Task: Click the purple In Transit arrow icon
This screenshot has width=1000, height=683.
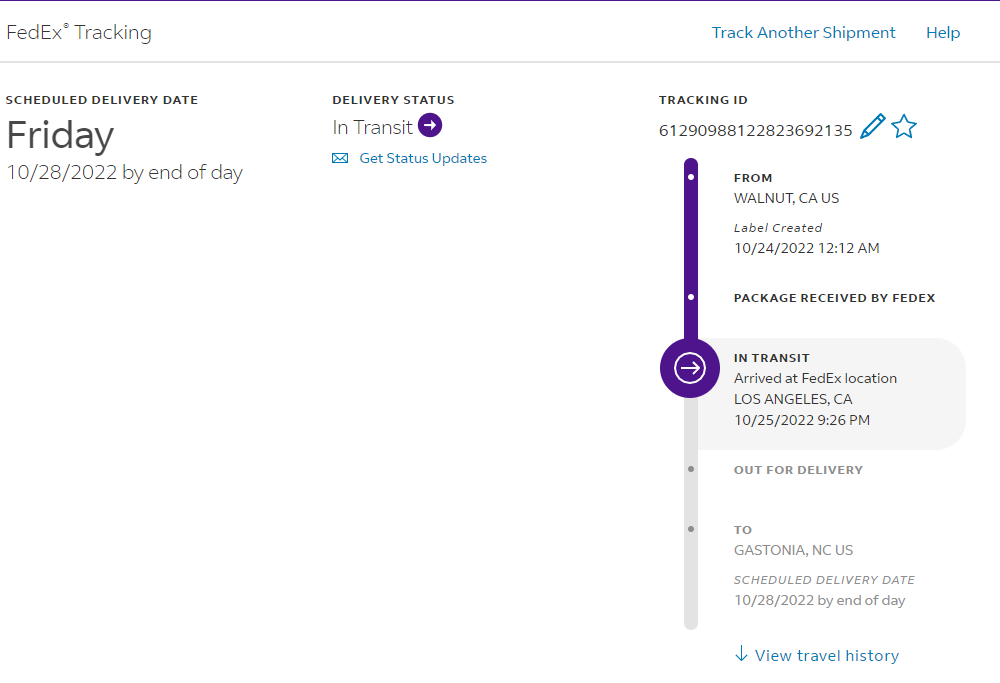Action: [x=430, y=126]
